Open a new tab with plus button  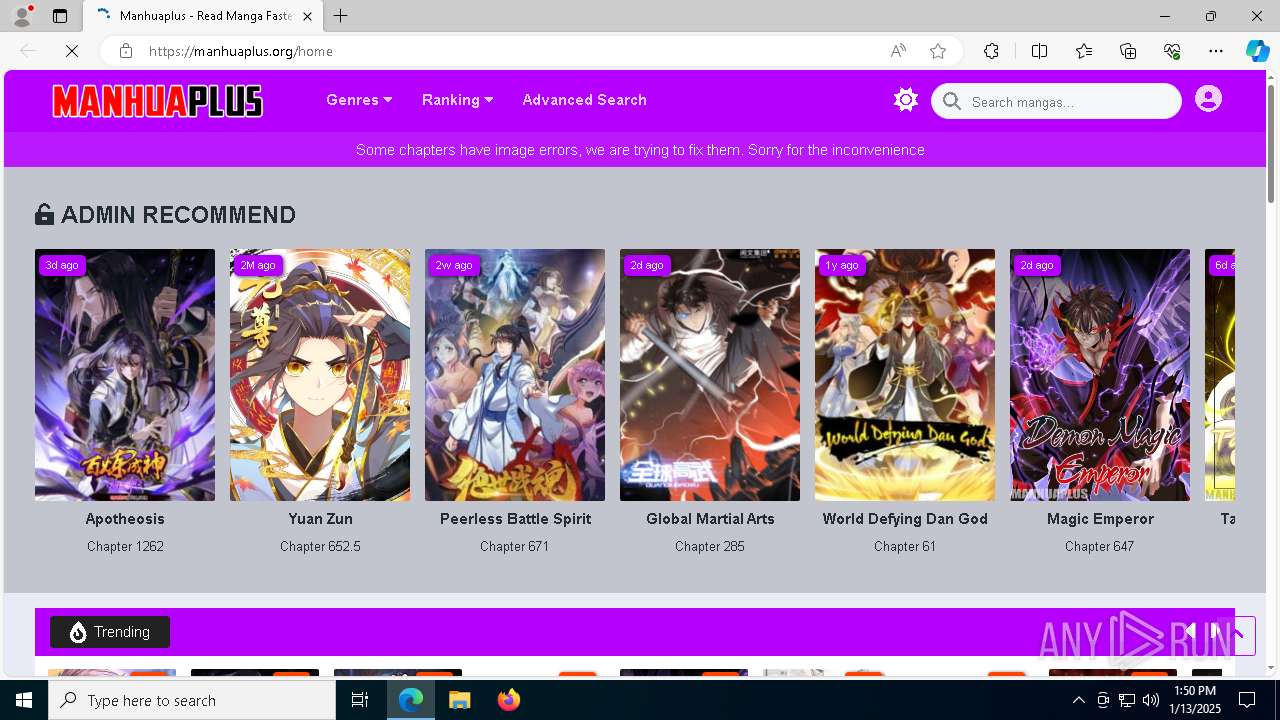click(x=341, y=16)
